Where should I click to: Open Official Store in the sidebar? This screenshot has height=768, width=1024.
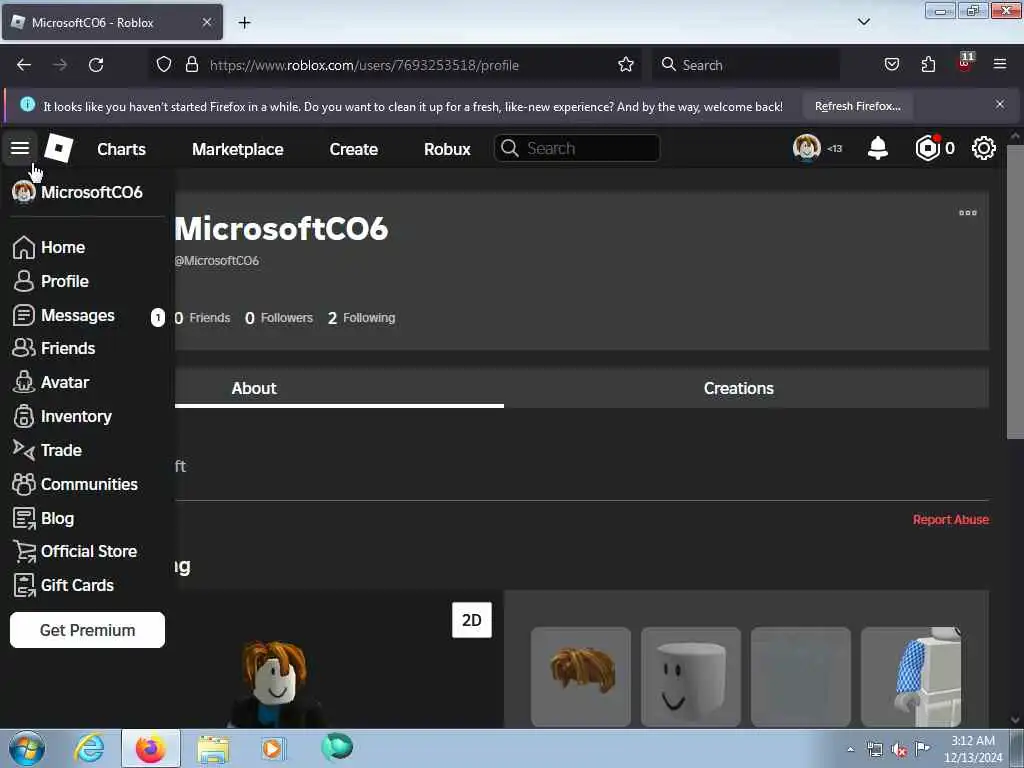coord(89,552)
